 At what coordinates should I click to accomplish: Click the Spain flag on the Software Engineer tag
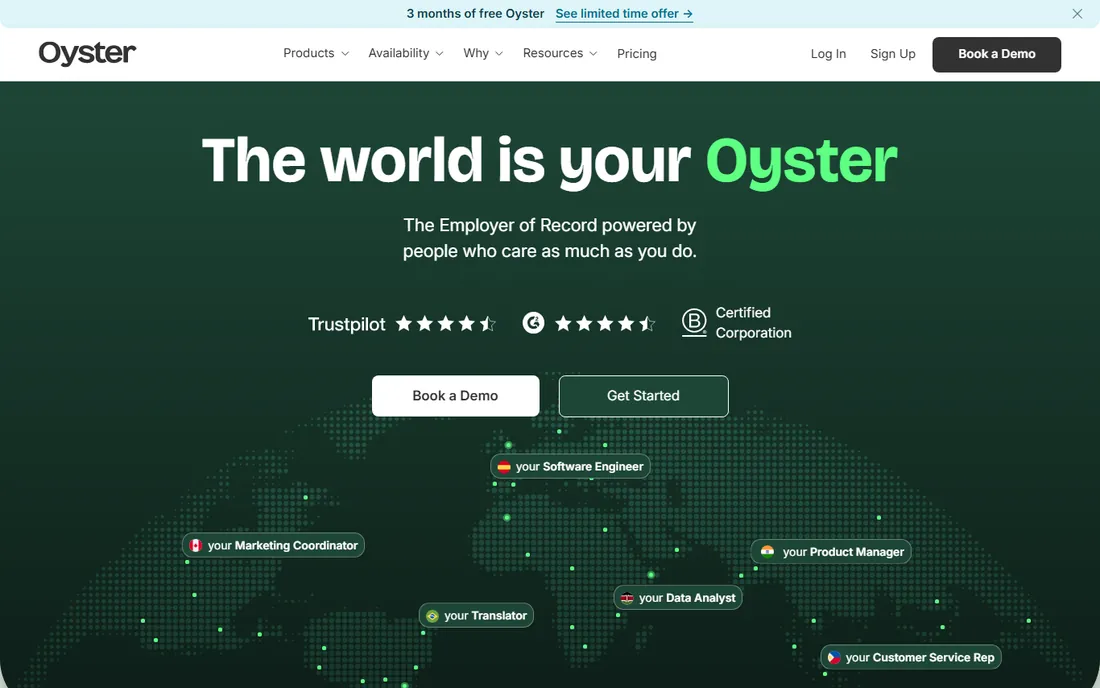point(504,466)
